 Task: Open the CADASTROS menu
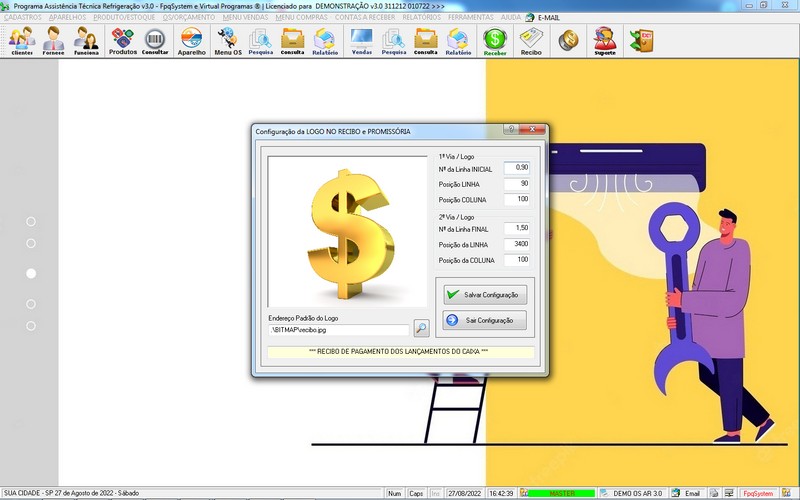coord(22,17)
